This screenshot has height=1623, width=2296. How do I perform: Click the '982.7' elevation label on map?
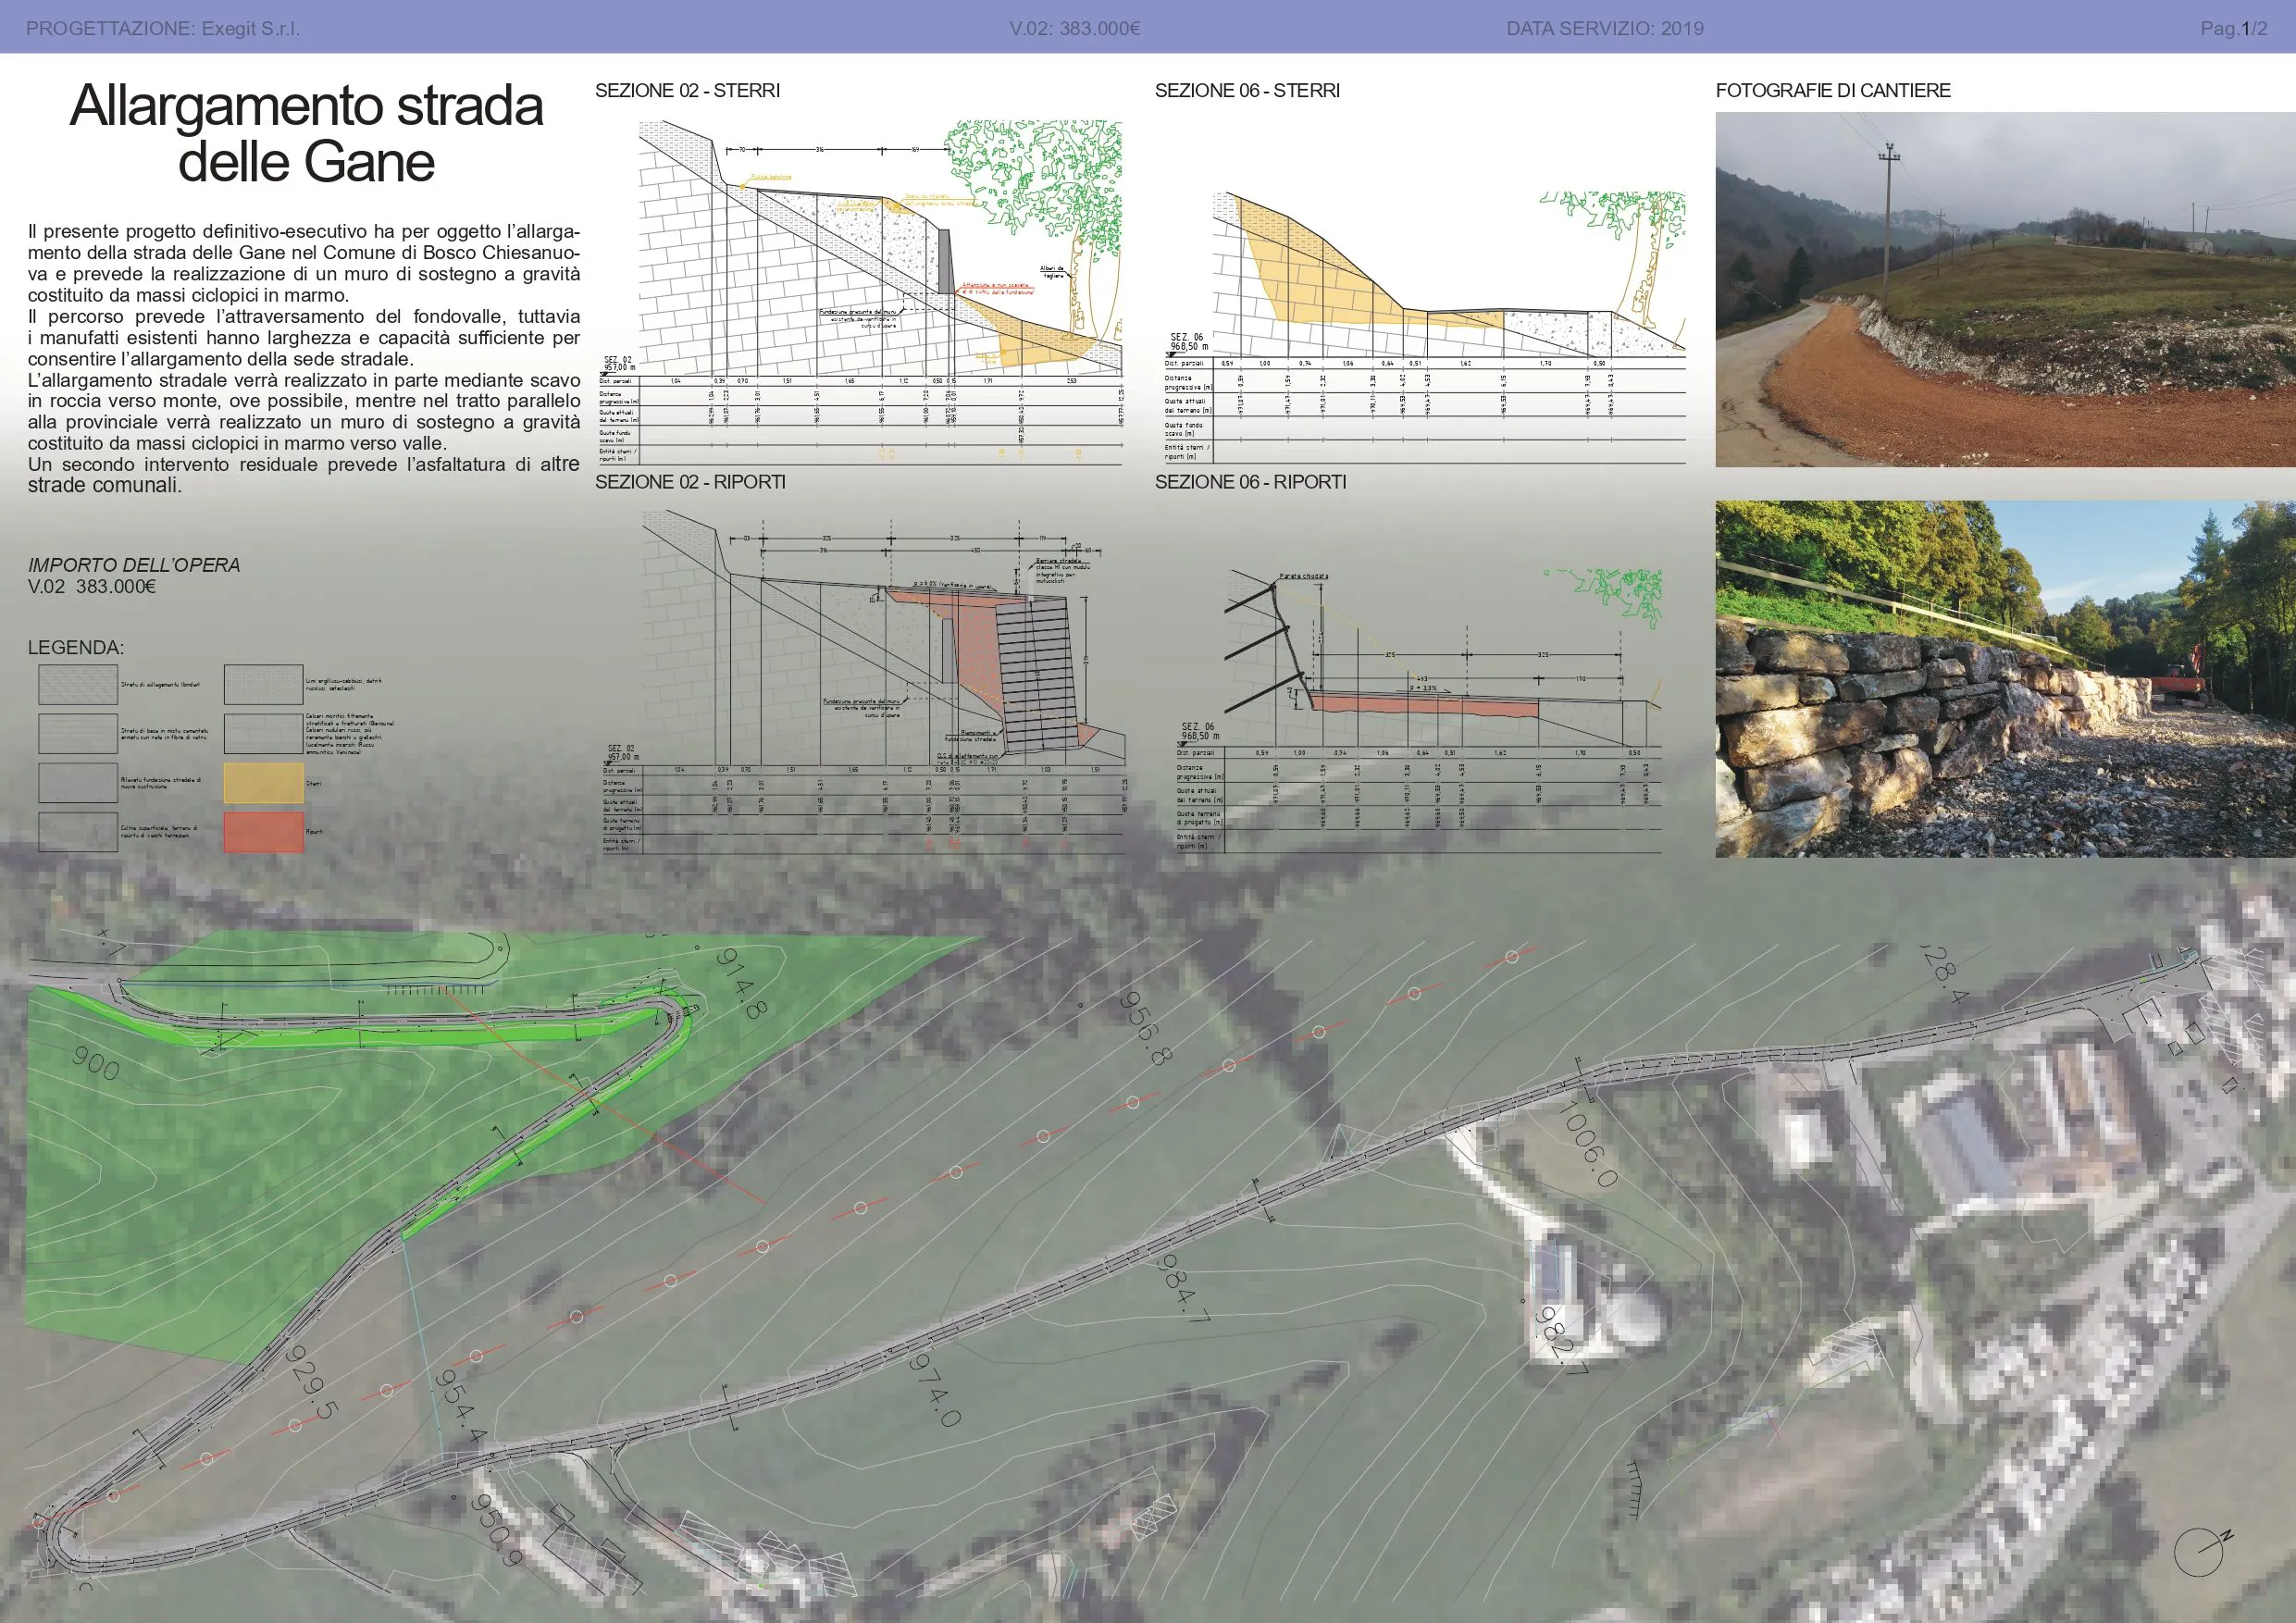(x=1561, y=1340)
